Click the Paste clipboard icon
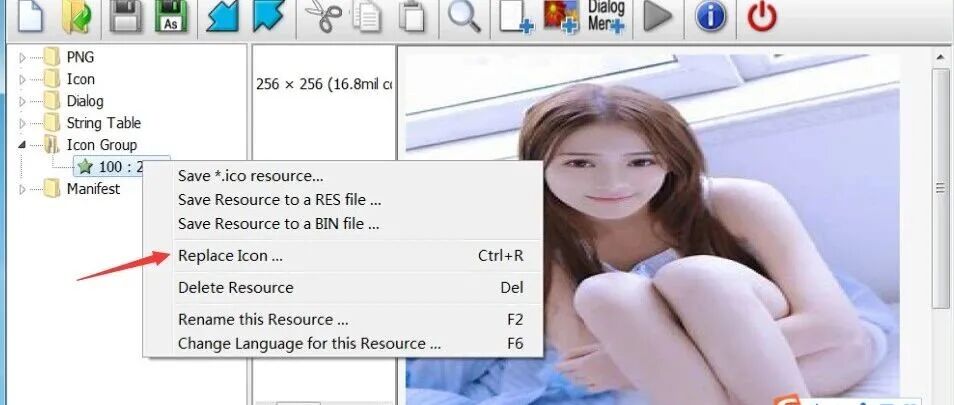The width and height of the screenshot is (954, 405). click(x=412, y=16)
